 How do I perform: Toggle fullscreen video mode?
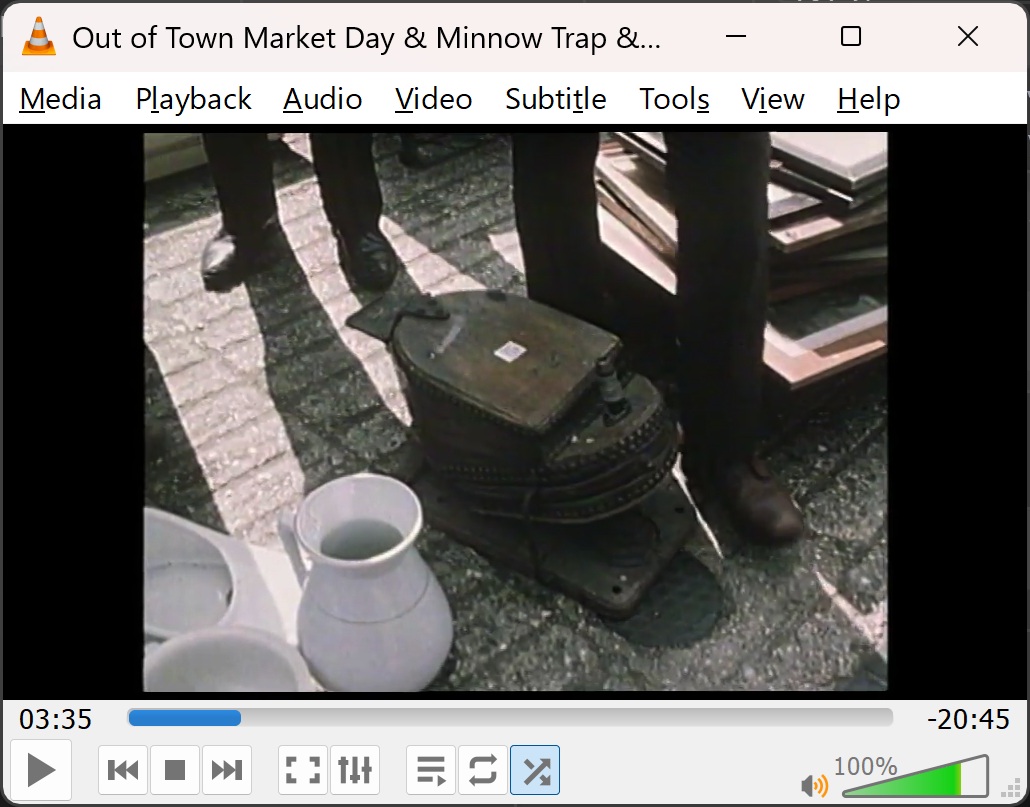(x=303, y=770)
